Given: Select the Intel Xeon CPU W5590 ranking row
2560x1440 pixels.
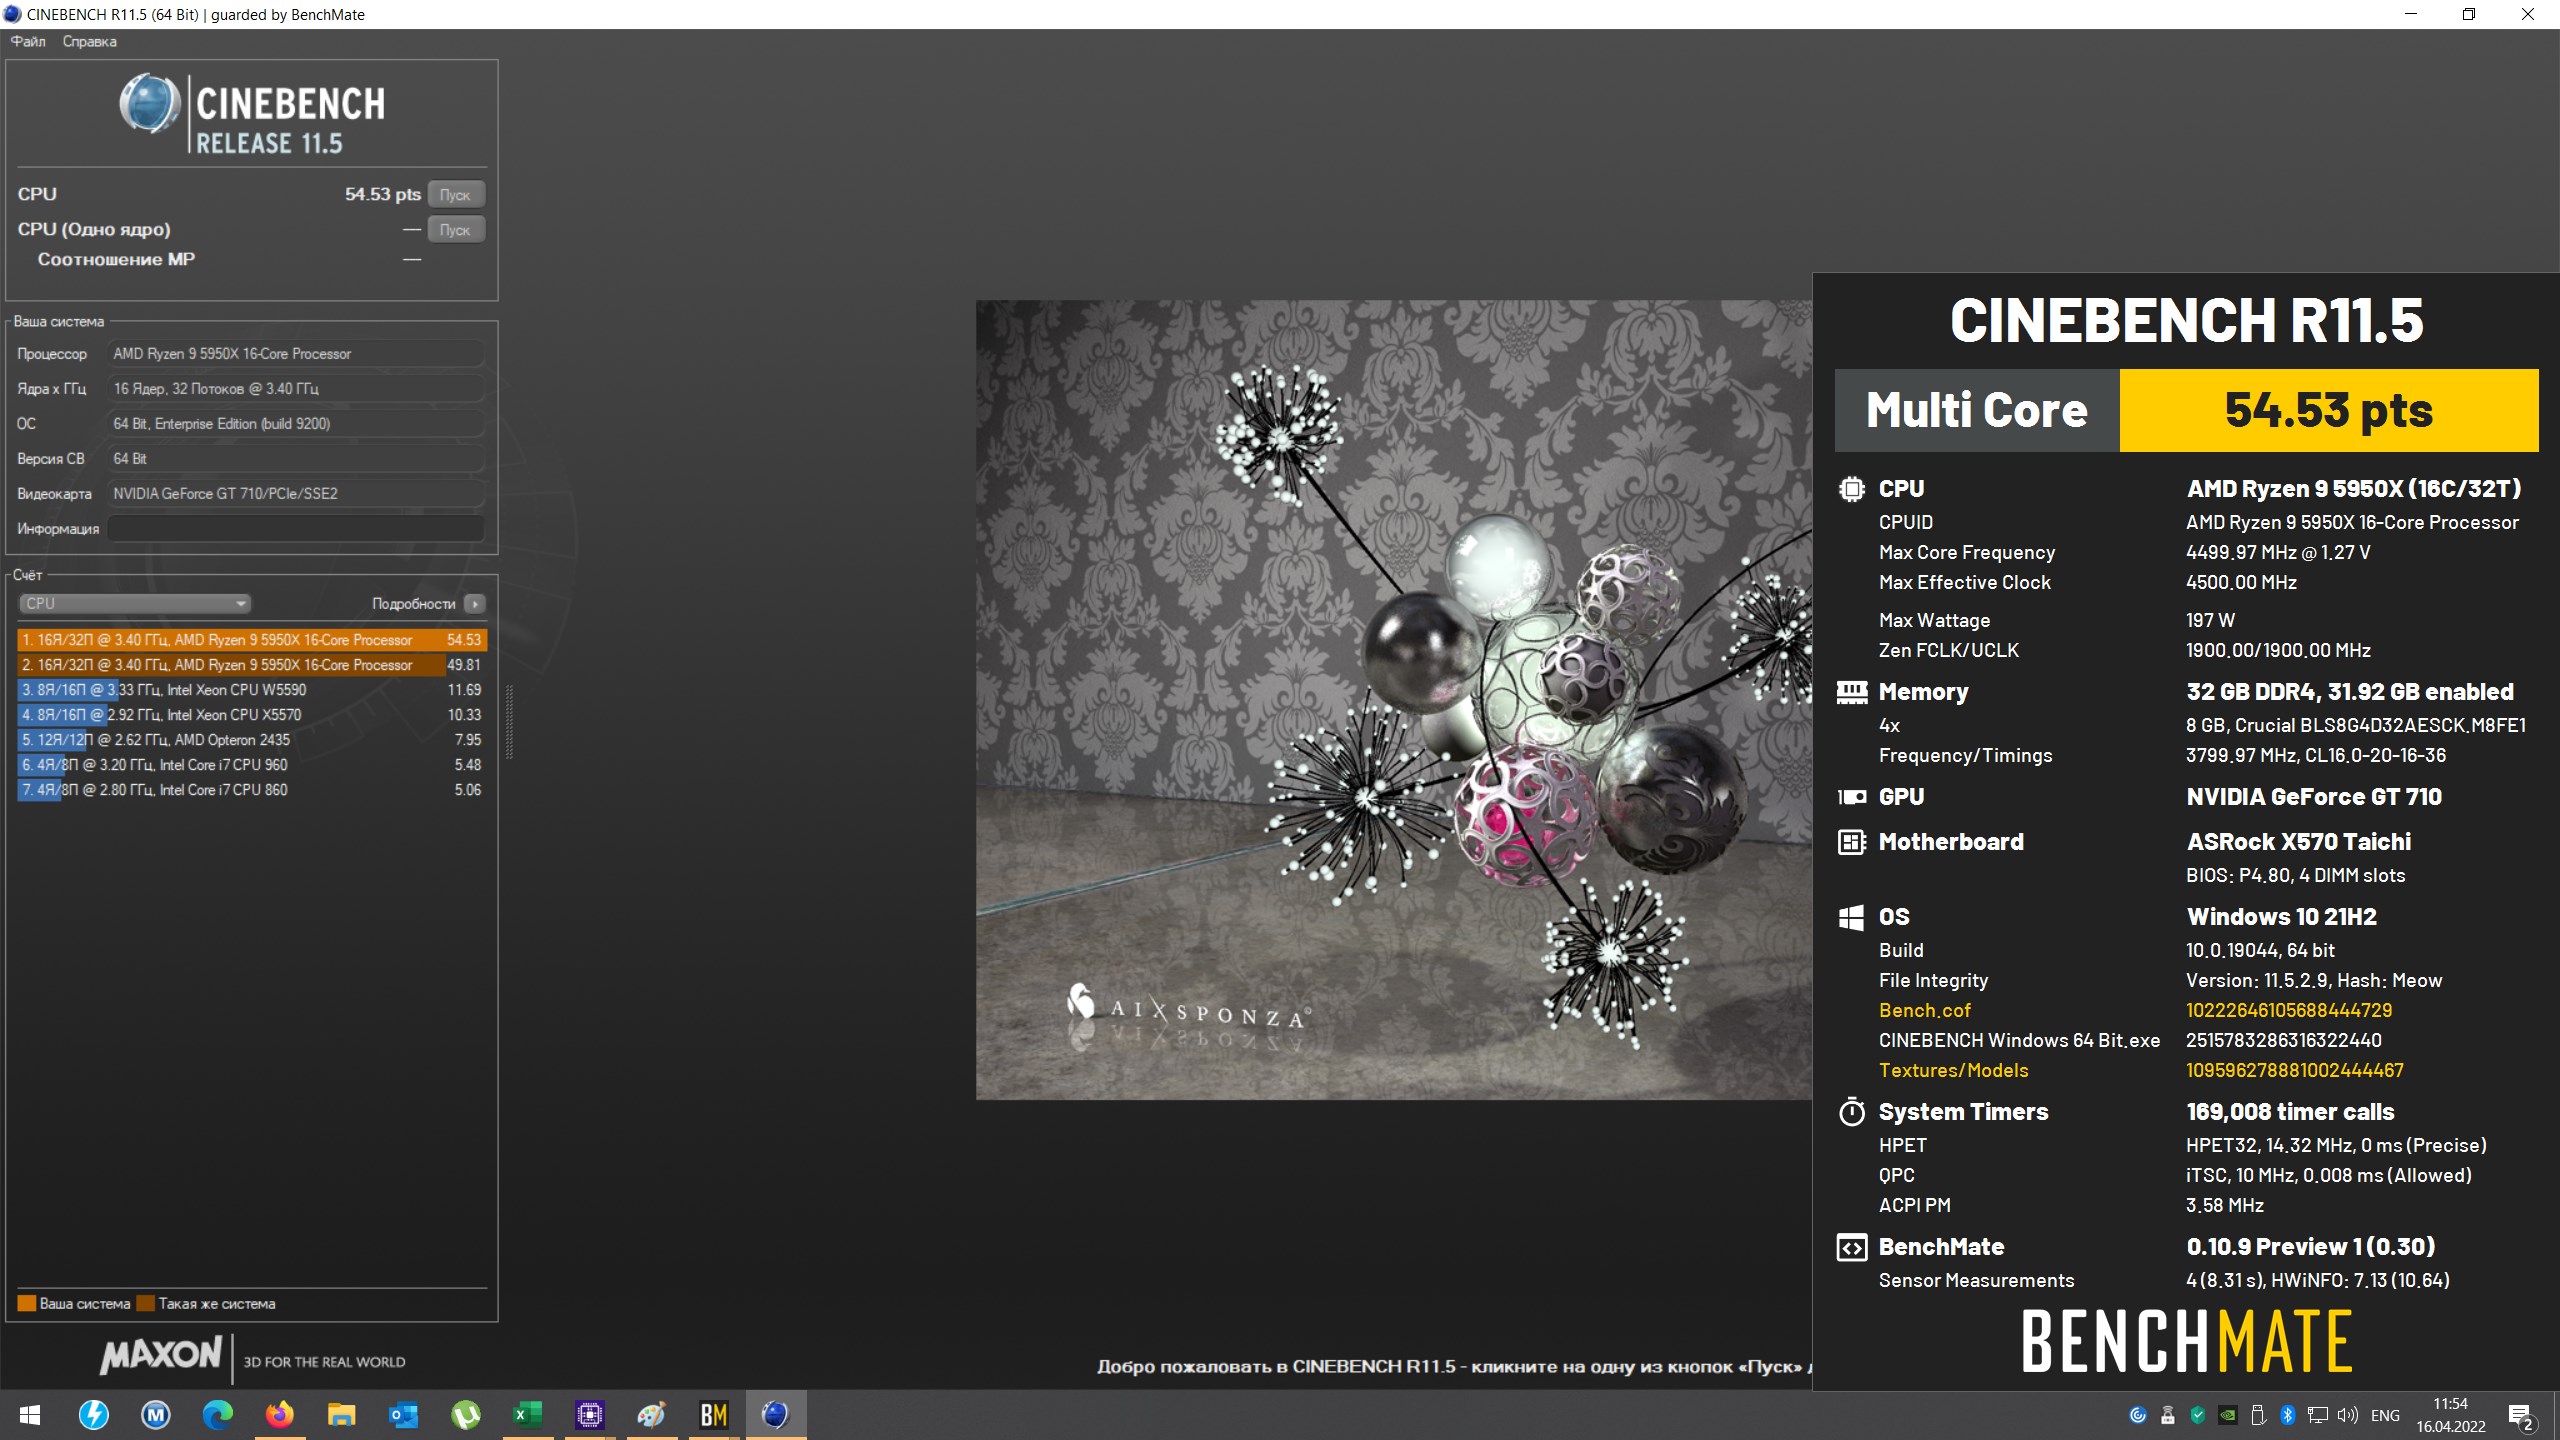Looking at the screenshot, I should [x=252, y=690].
